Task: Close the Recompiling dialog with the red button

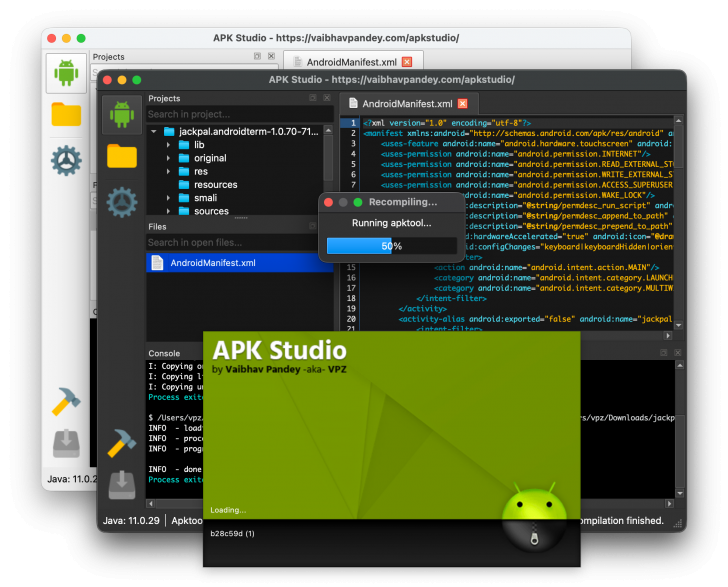Action: 328,202
